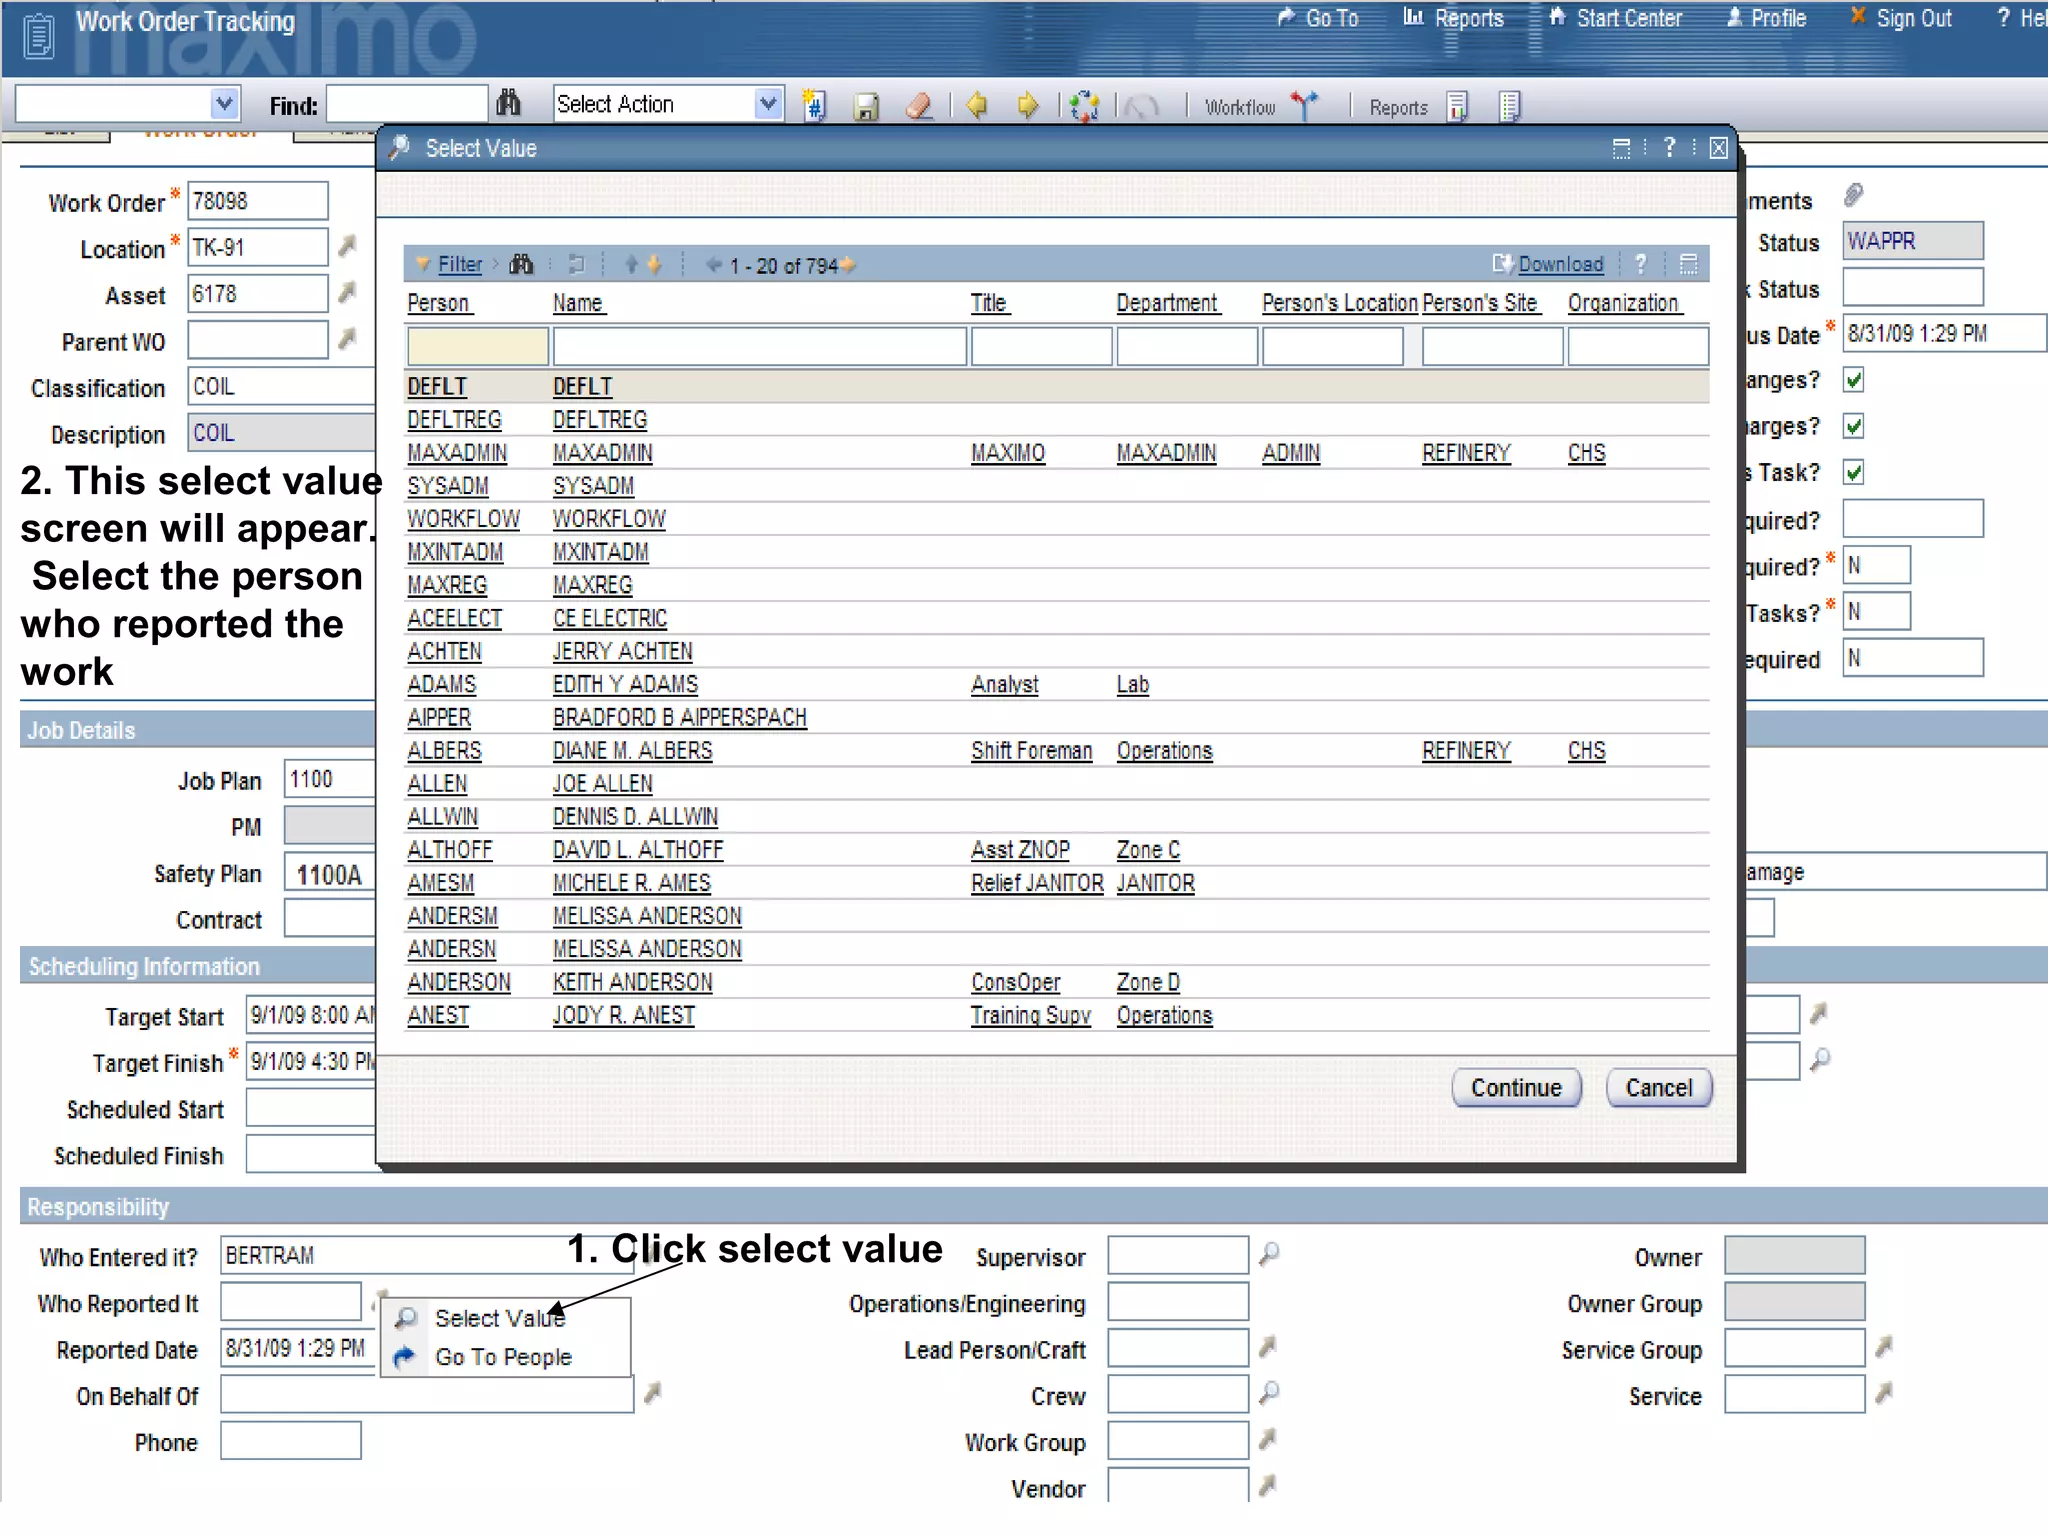Click the help question mark in dialog title
2048x1536 pixels.
coord(1669,148)
